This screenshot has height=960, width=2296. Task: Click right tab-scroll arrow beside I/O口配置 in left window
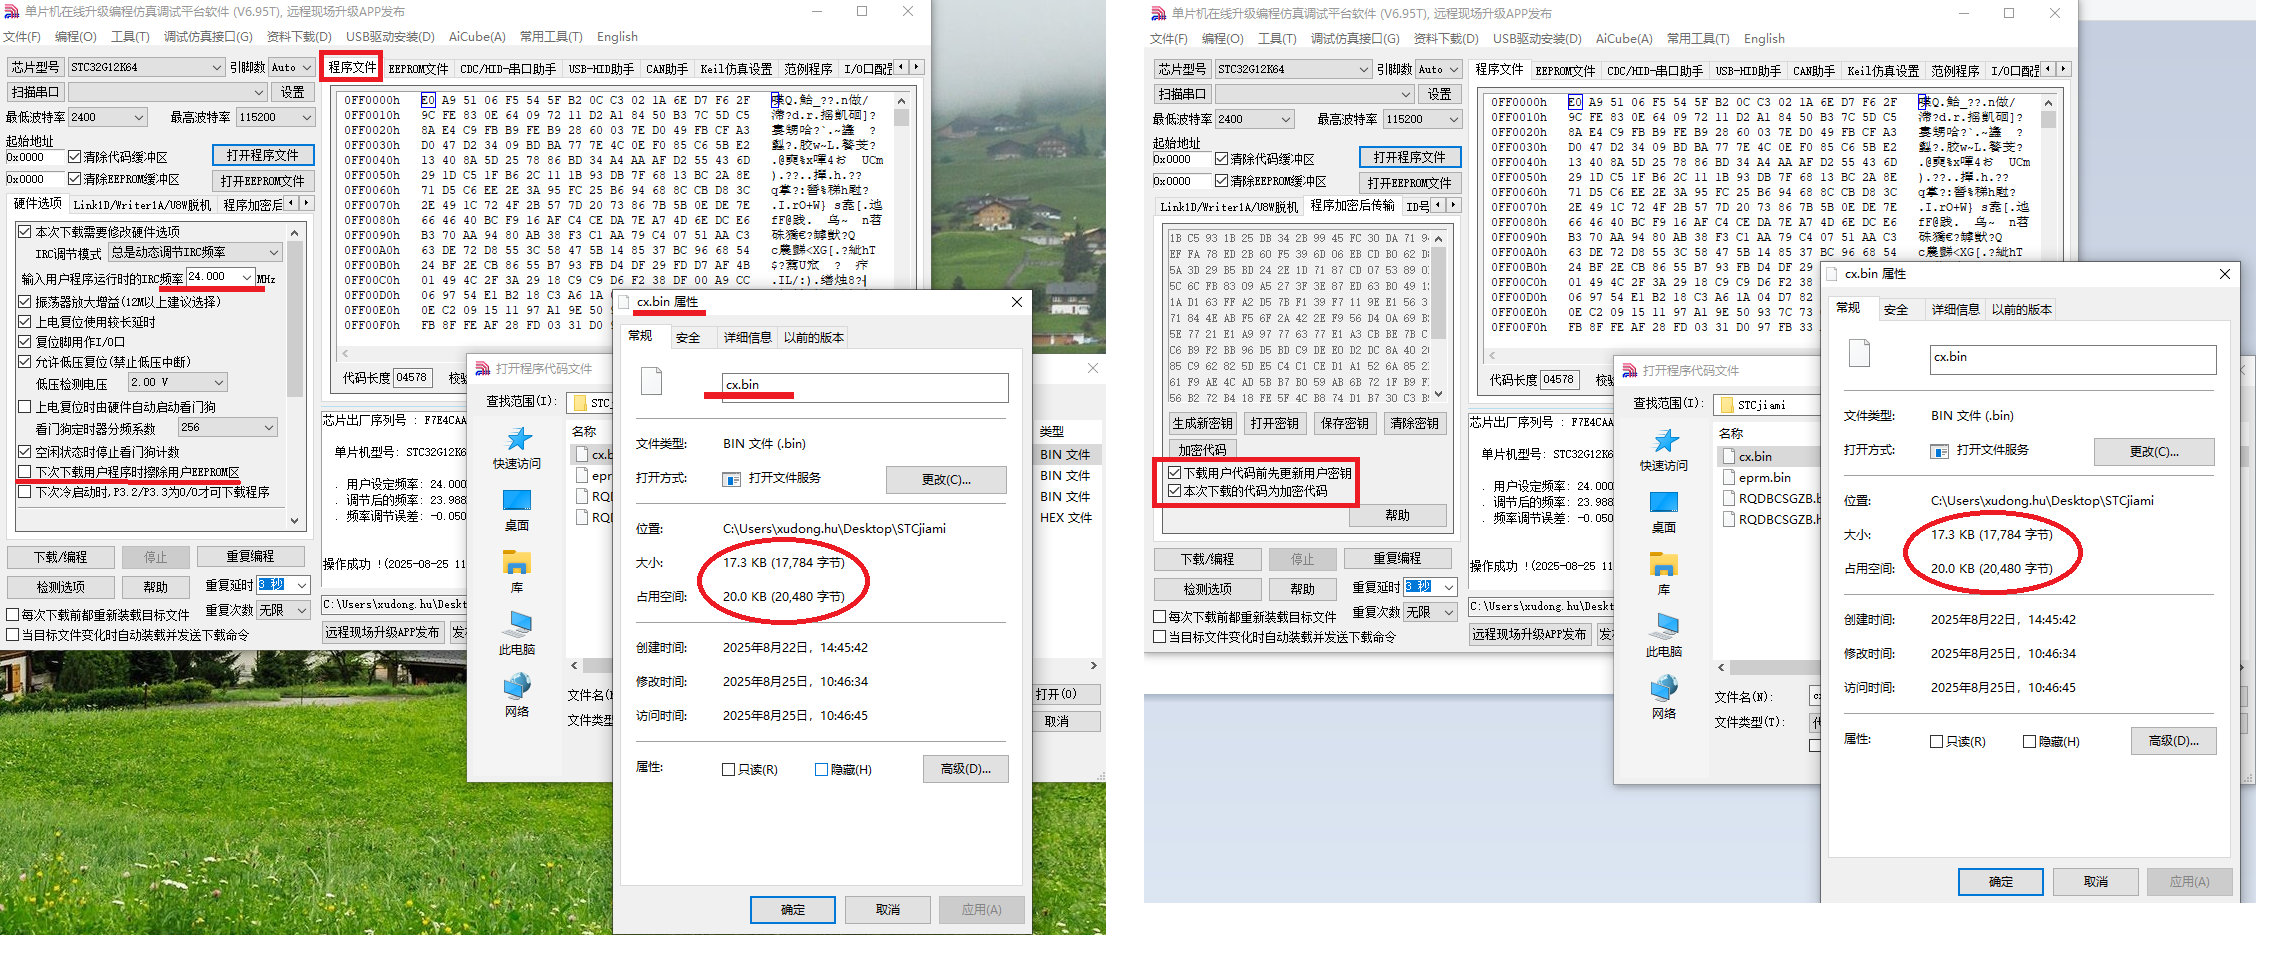pyautogui.click(x=916, y=67)
